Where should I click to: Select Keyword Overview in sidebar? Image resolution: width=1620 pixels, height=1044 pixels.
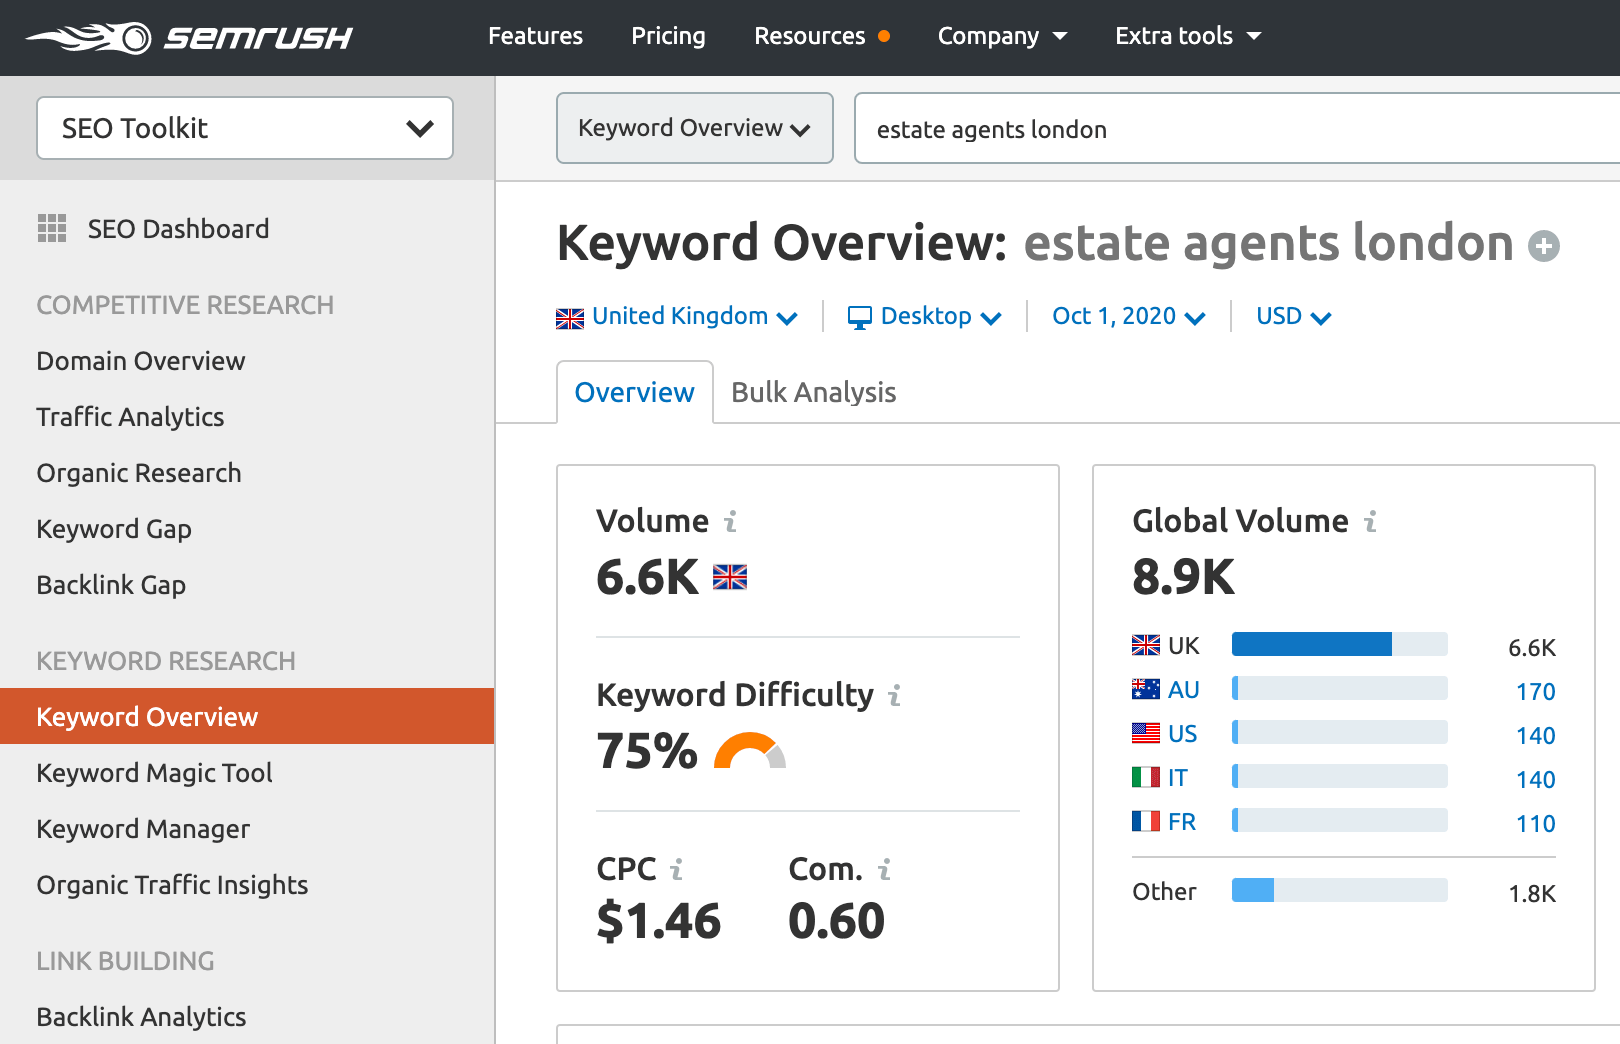[247, 716]
